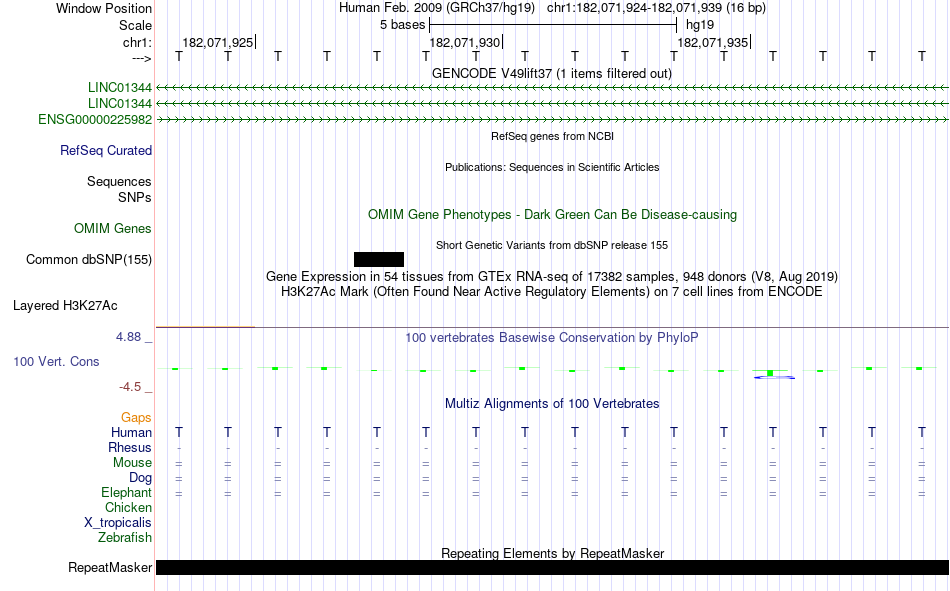Image resolution: width=950 pixels, height=591 pixels.
Task: Select the Mouse alignment row label
Action: [x=132, y=462]
